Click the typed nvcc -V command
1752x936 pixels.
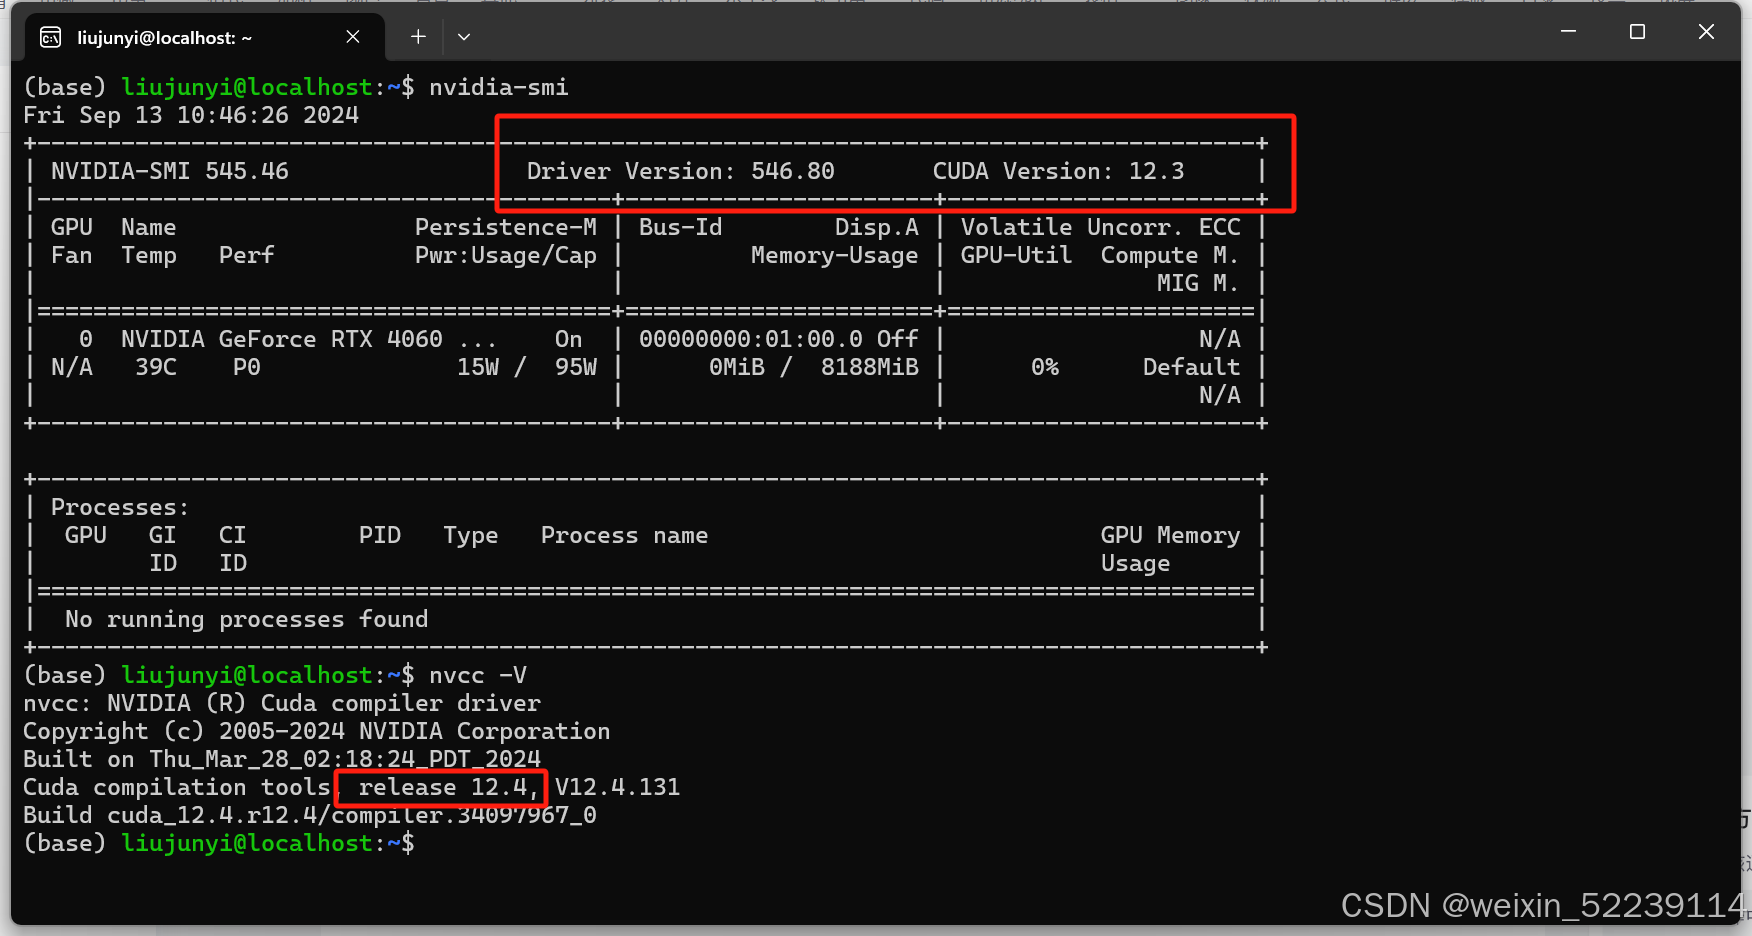(x=477, y=676)
